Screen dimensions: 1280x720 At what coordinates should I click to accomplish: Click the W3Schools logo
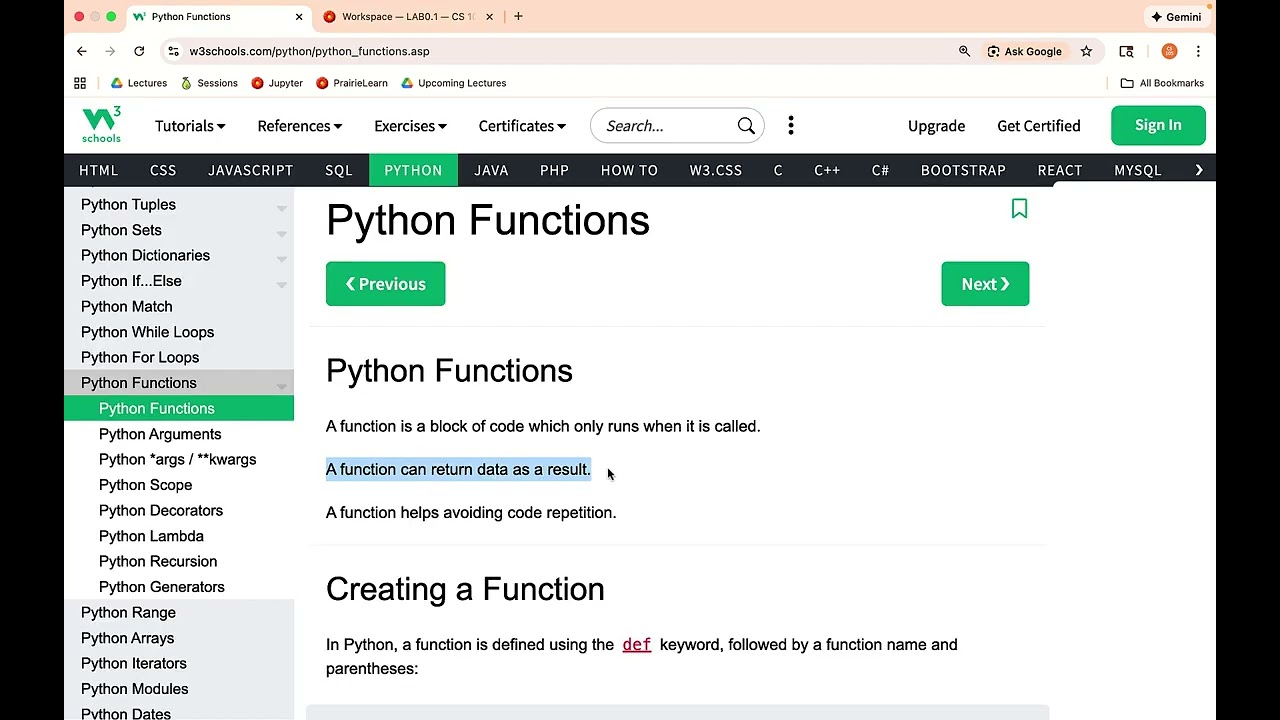(x=101, y=125)
